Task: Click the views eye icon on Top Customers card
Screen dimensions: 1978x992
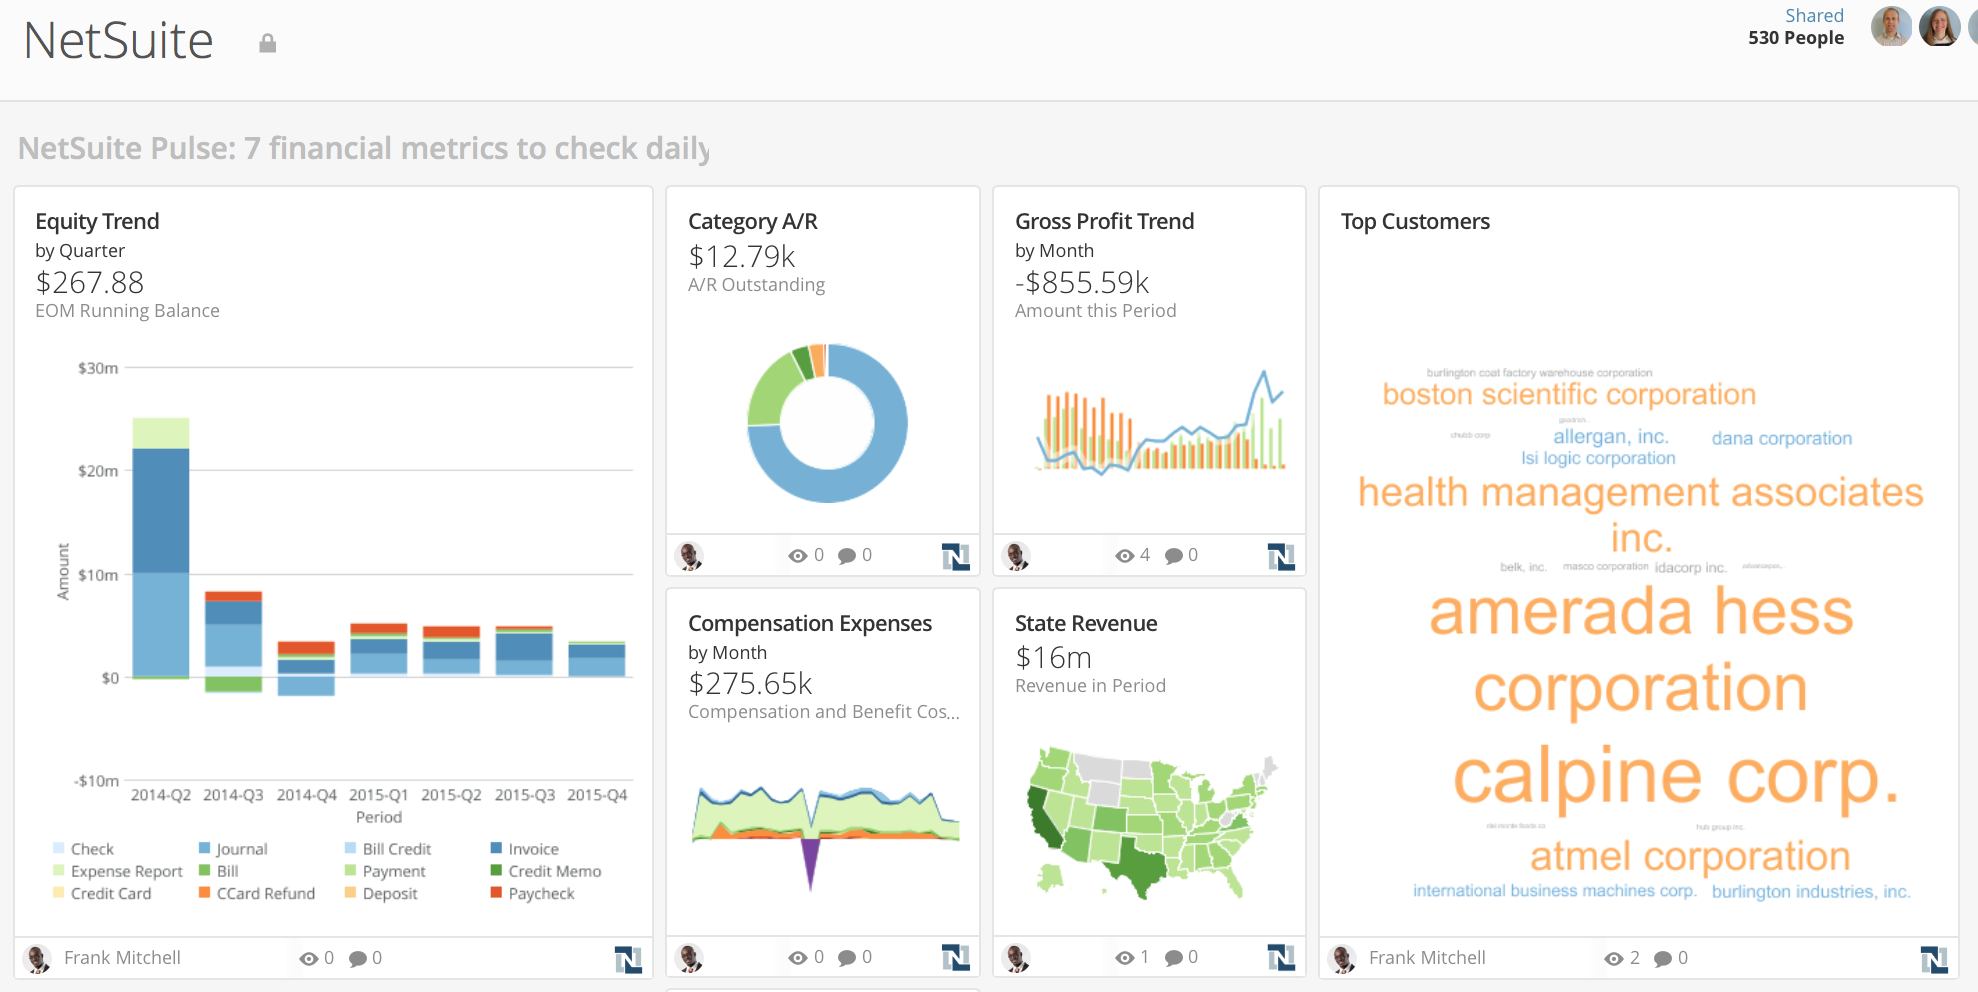Action: pyautogui.click(x=1613, y=958)
